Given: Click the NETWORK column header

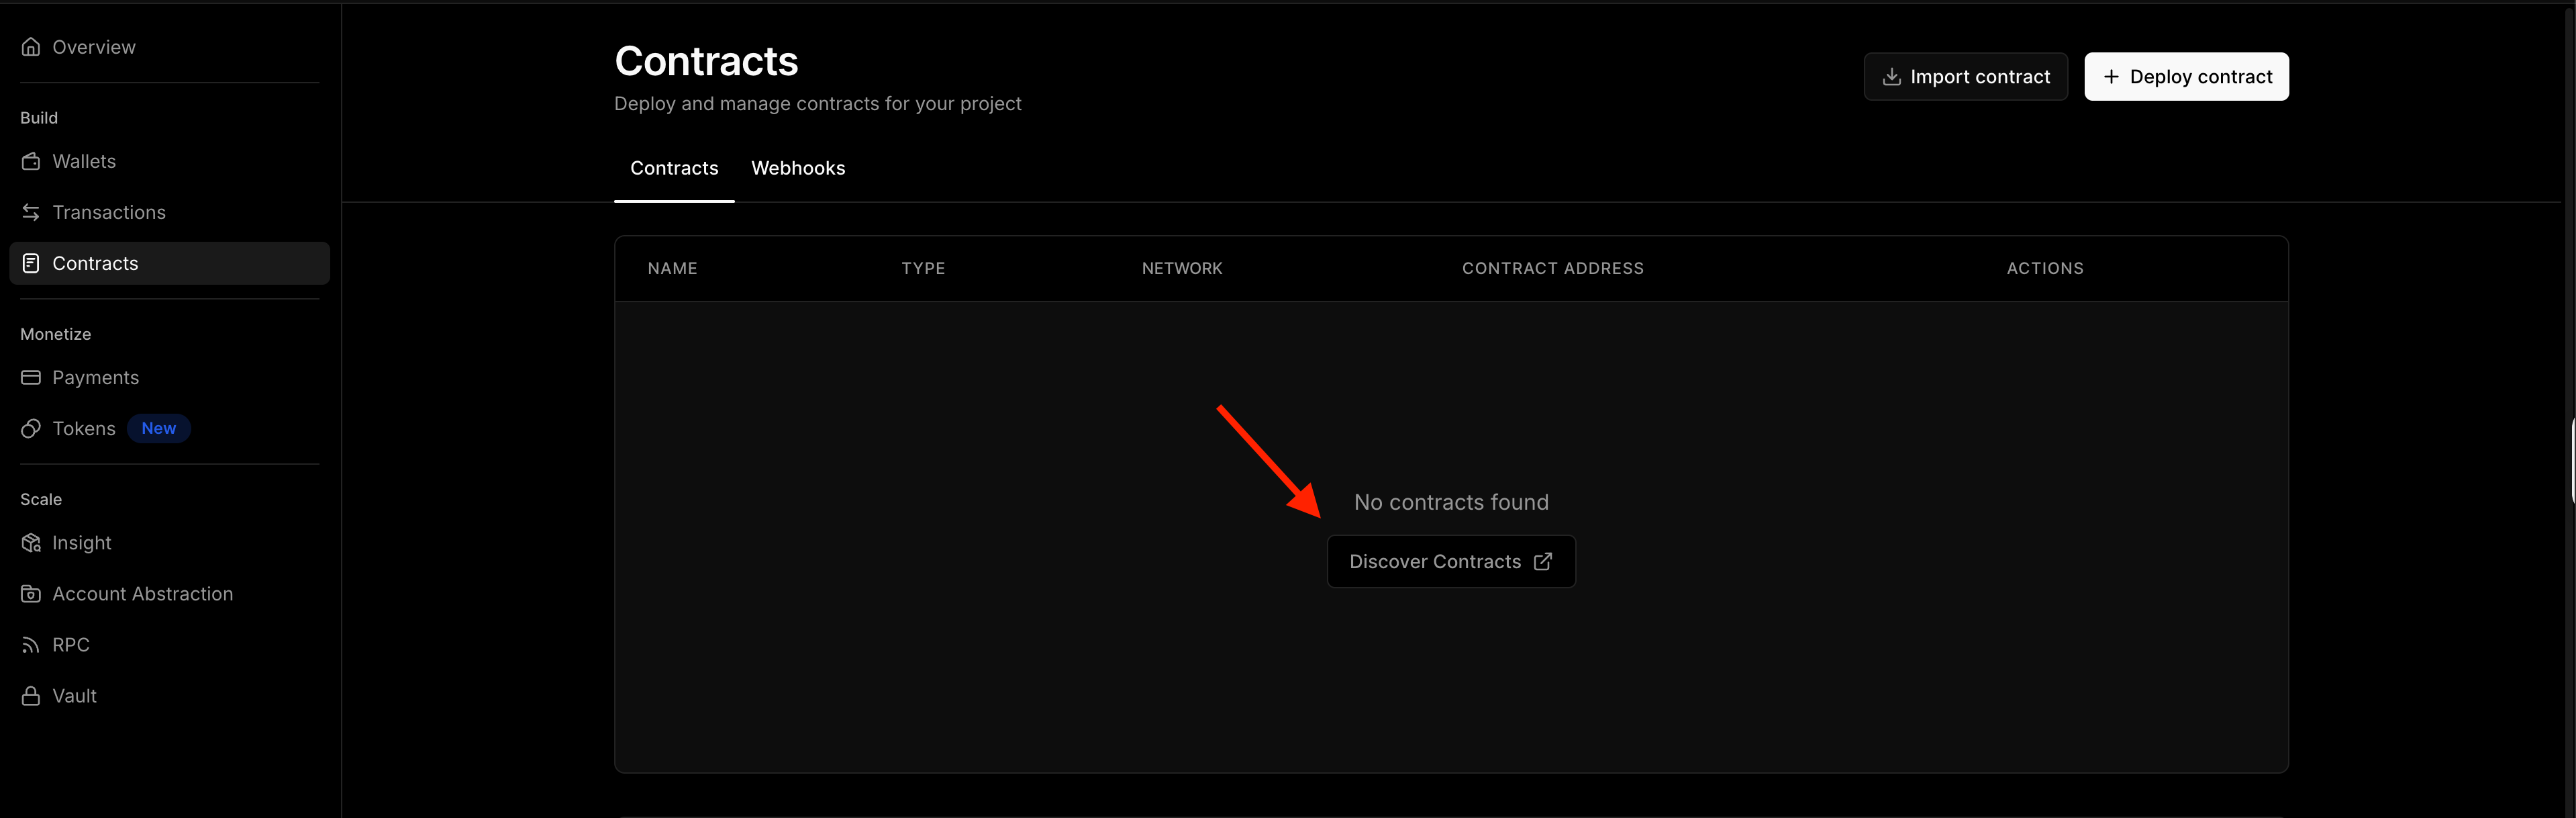Looking at the screenshot, I should 1181,268.
